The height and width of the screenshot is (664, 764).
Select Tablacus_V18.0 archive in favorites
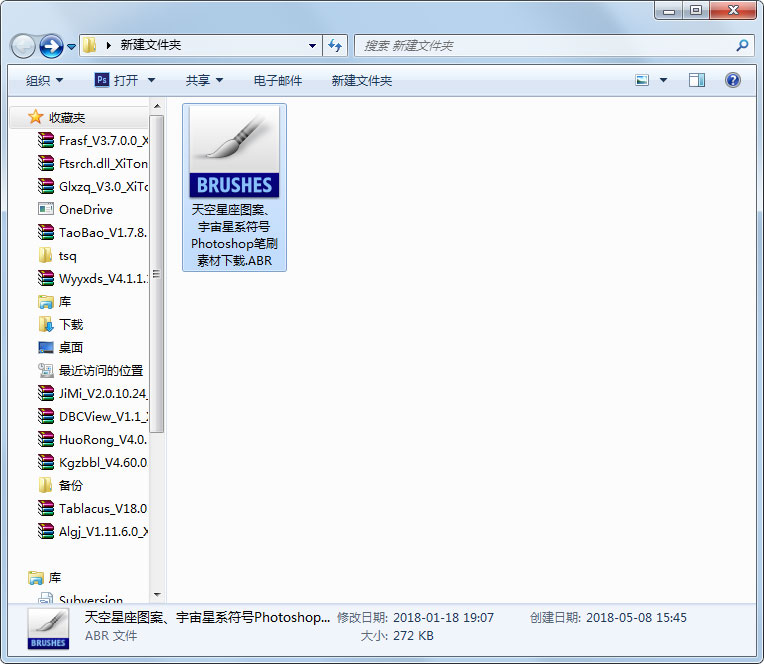point(93,509)
